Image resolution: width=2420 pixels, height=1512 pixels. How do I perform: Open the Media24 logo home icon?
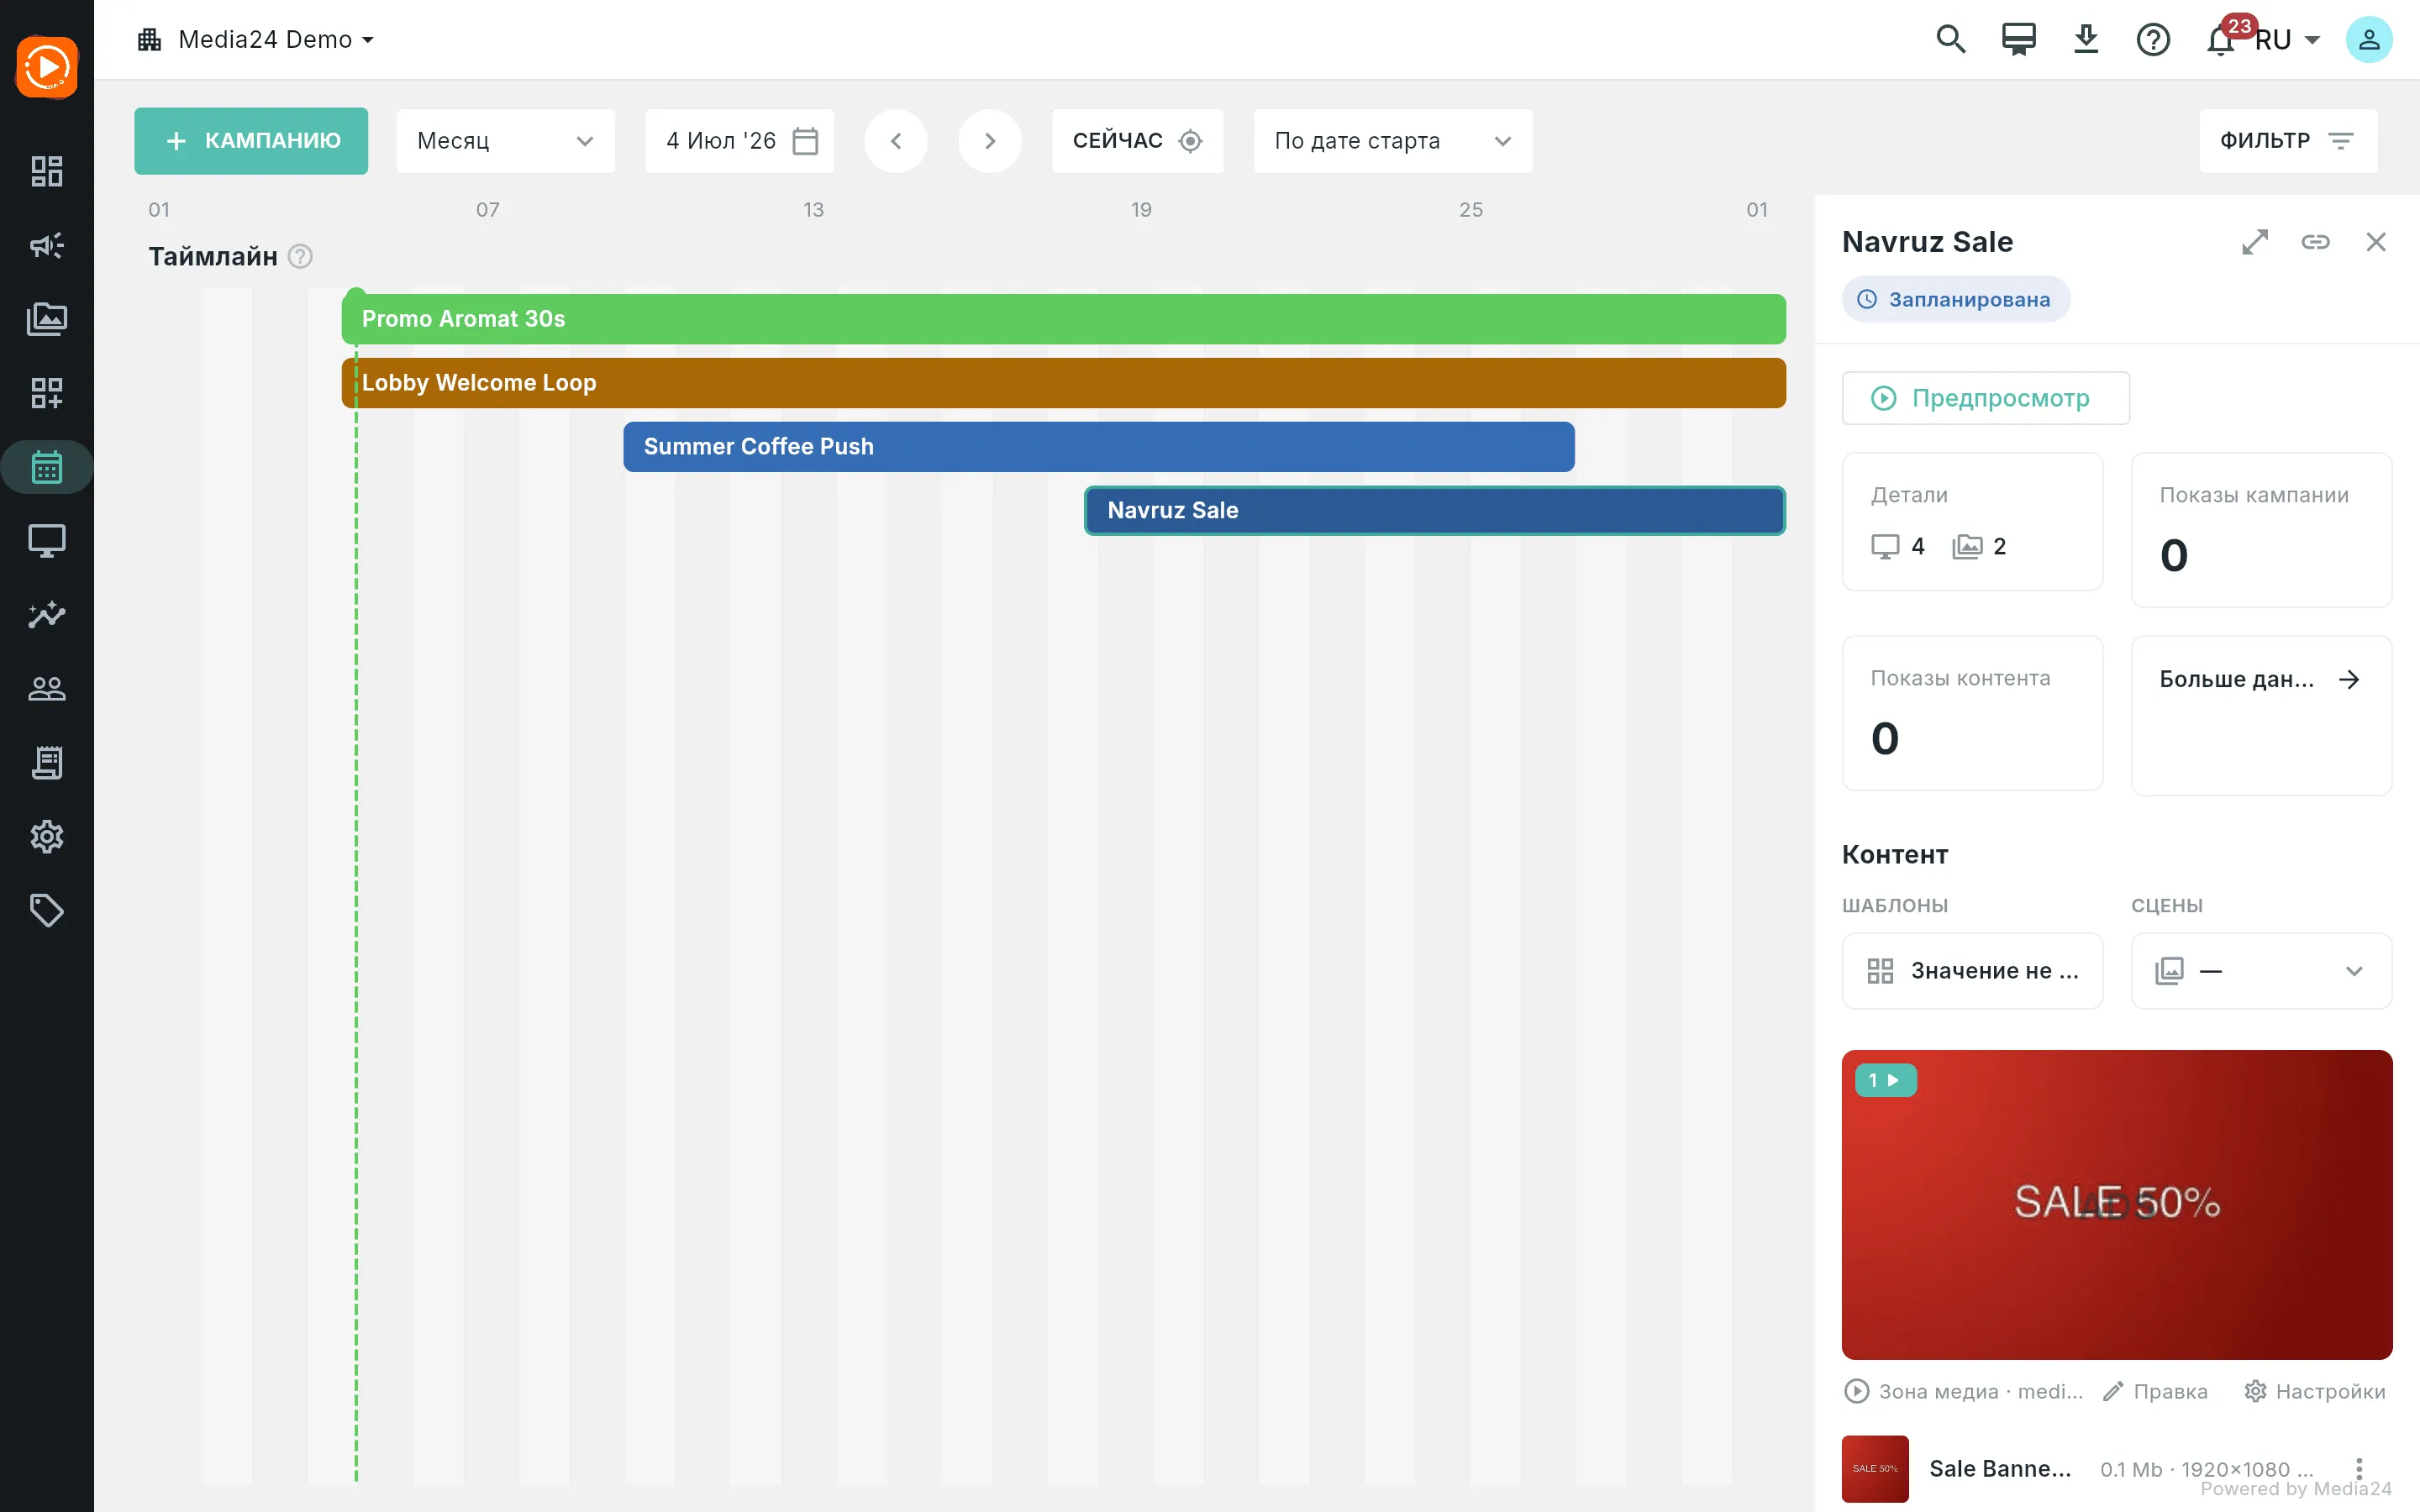tap(47, 67)
